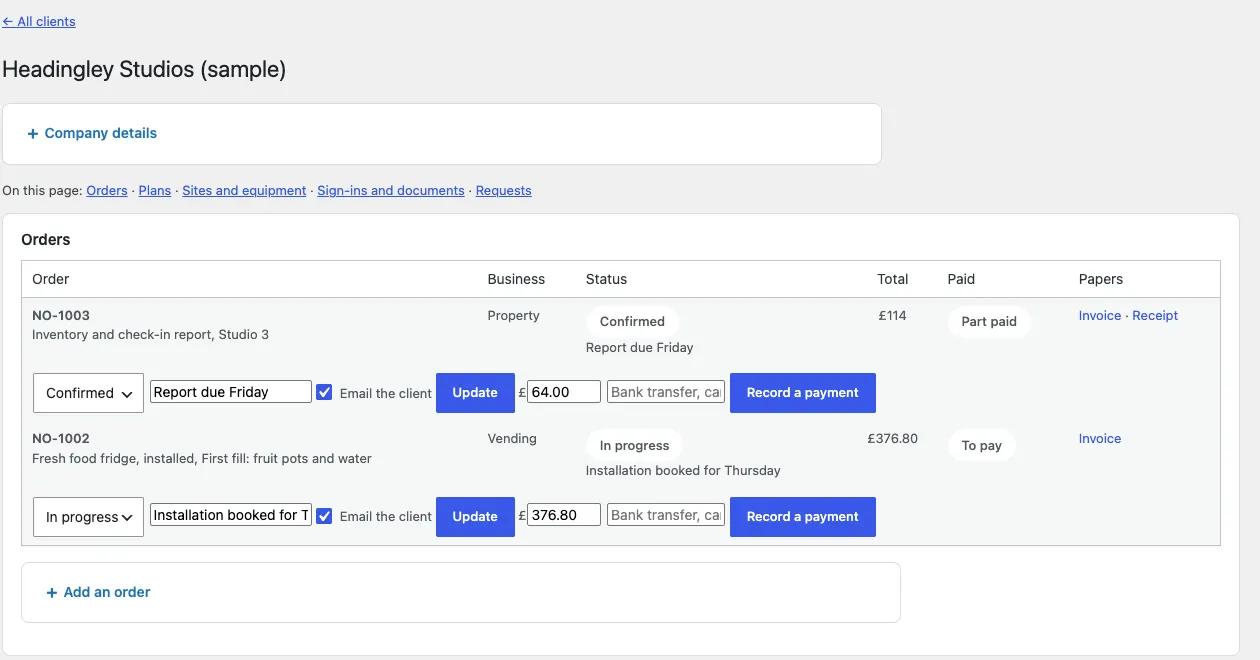1260x660 pixels.
Task: Uncheck Email the client for NO-1003
Action: point(324,392)
